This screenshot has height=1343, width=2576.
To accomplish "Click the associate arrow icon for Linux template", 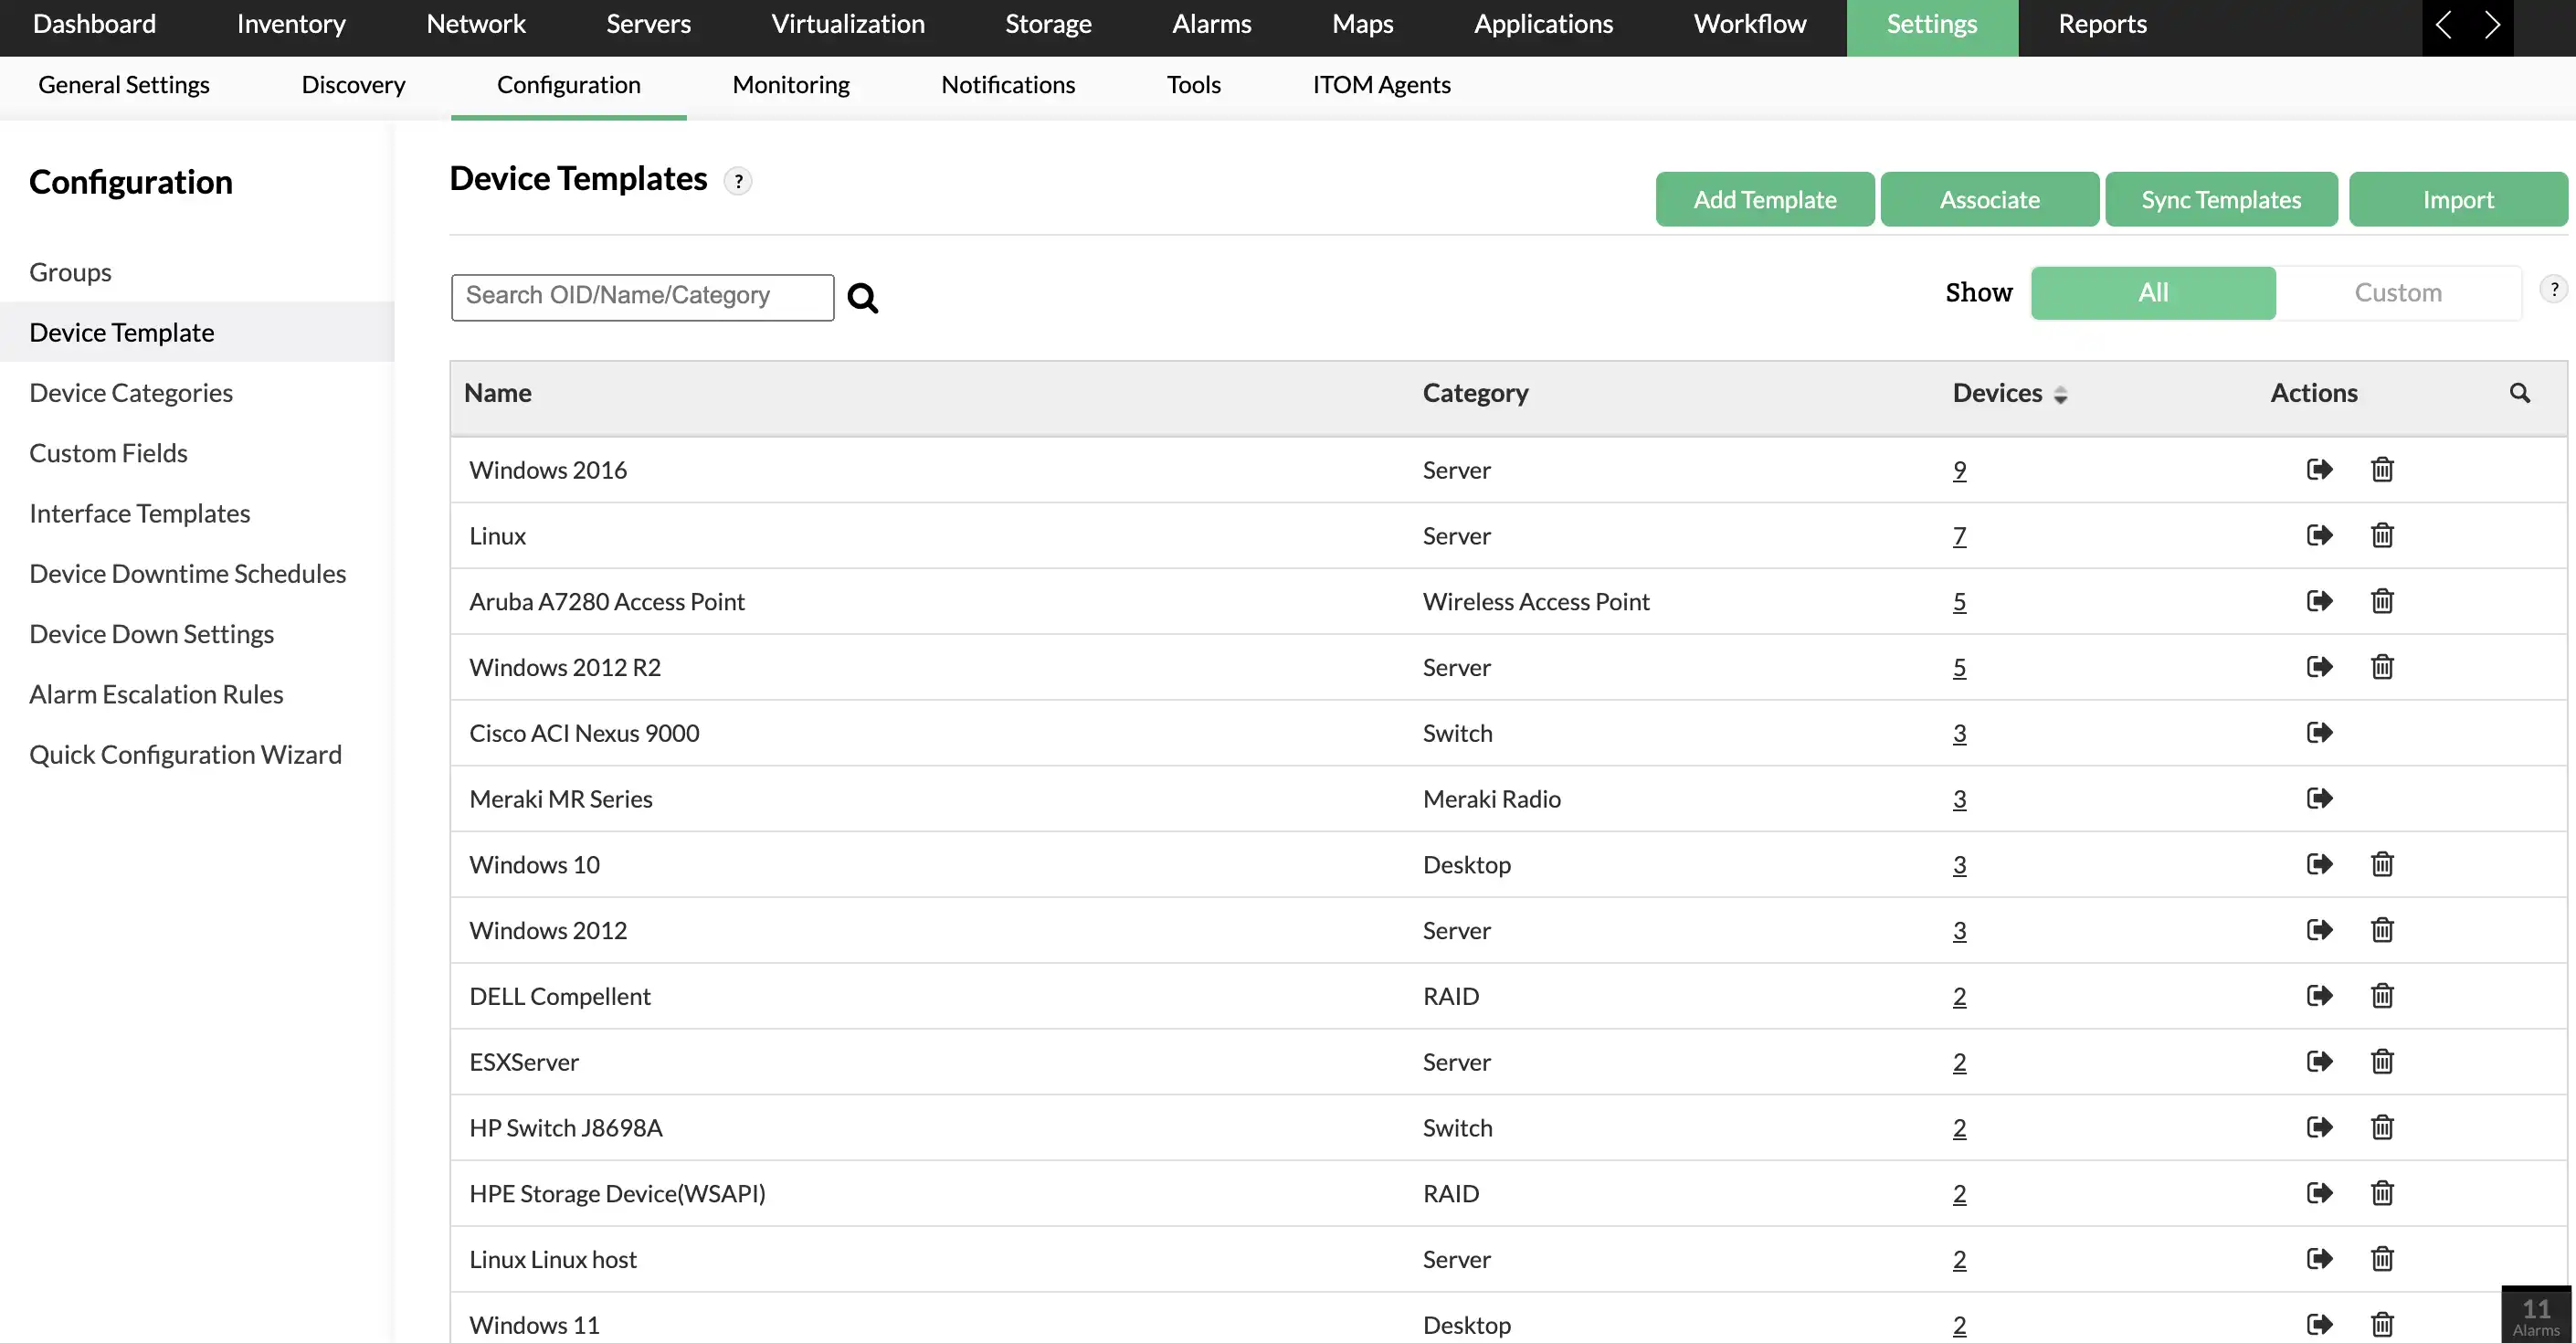I will point(2320,535).
